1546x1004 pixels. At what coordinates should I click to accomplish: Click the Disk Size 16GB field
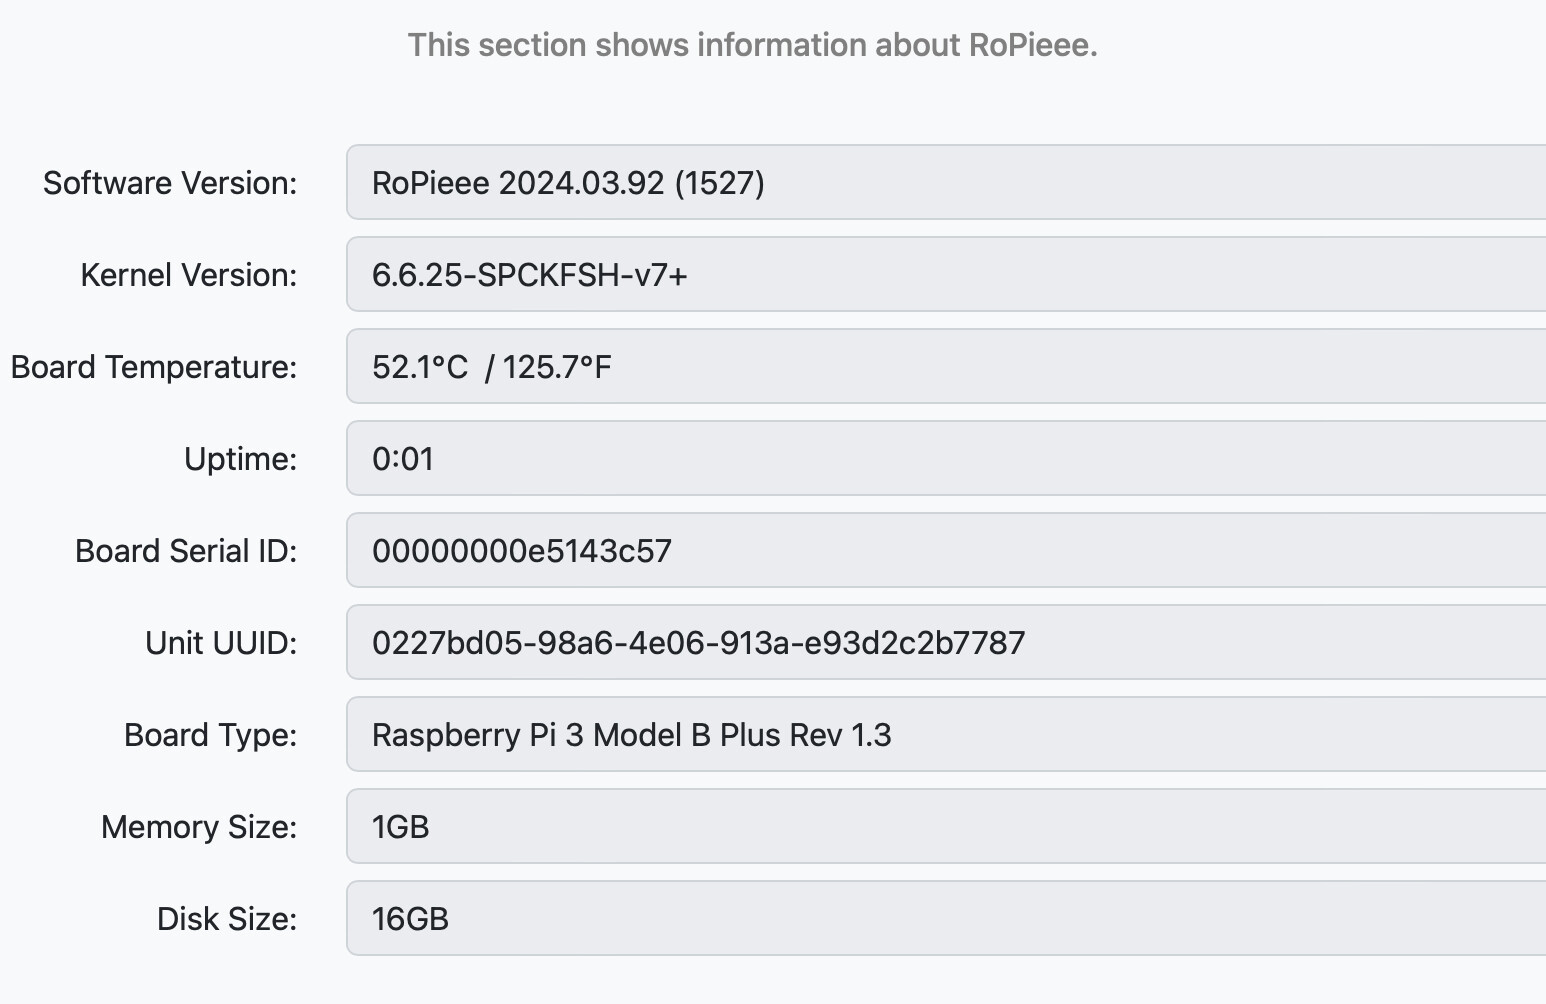[946, 918]
